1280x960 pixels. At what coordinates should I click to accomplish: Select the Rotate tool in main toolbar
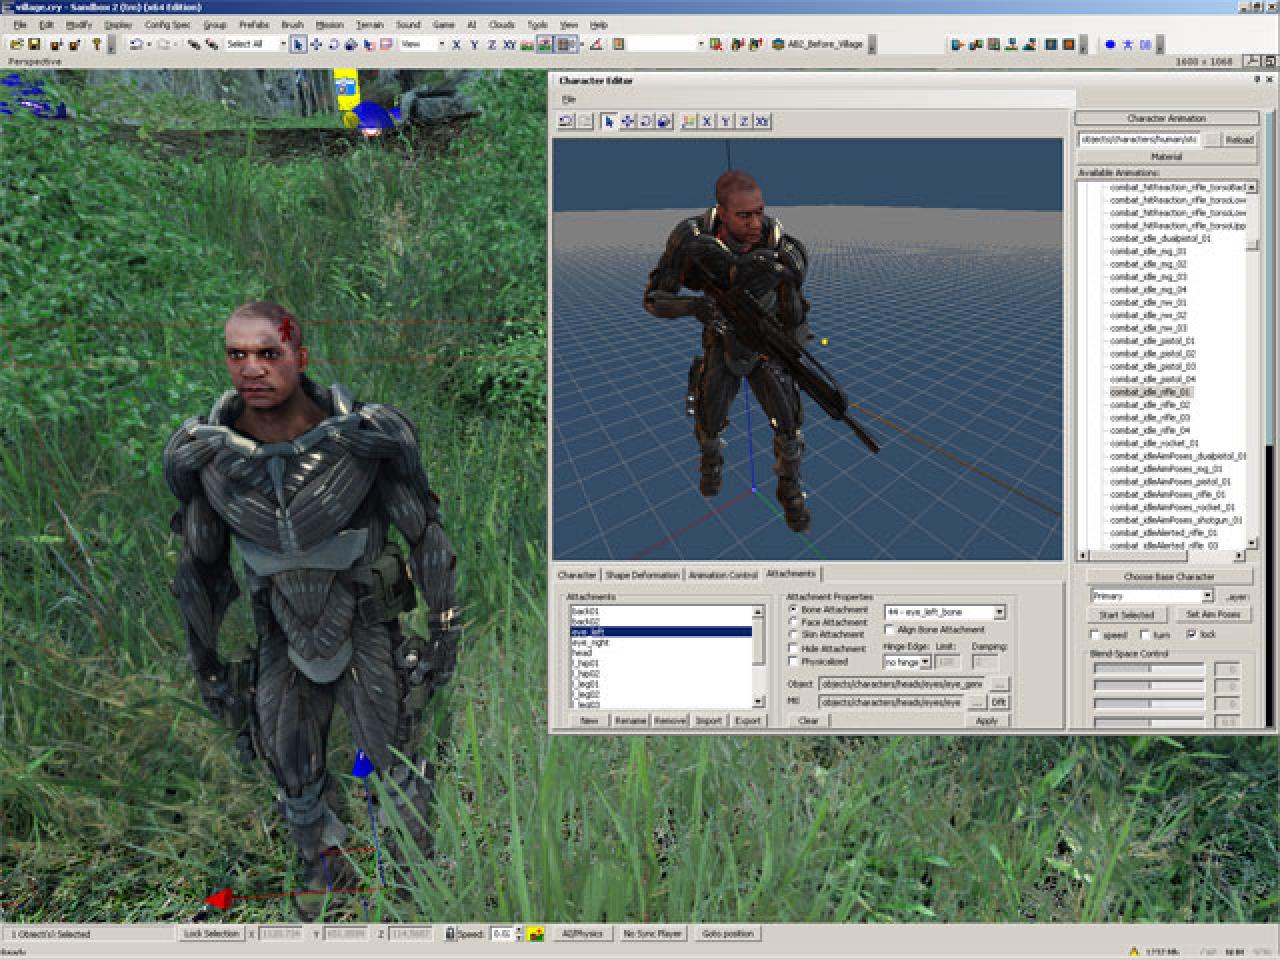(x=333, y=44)
